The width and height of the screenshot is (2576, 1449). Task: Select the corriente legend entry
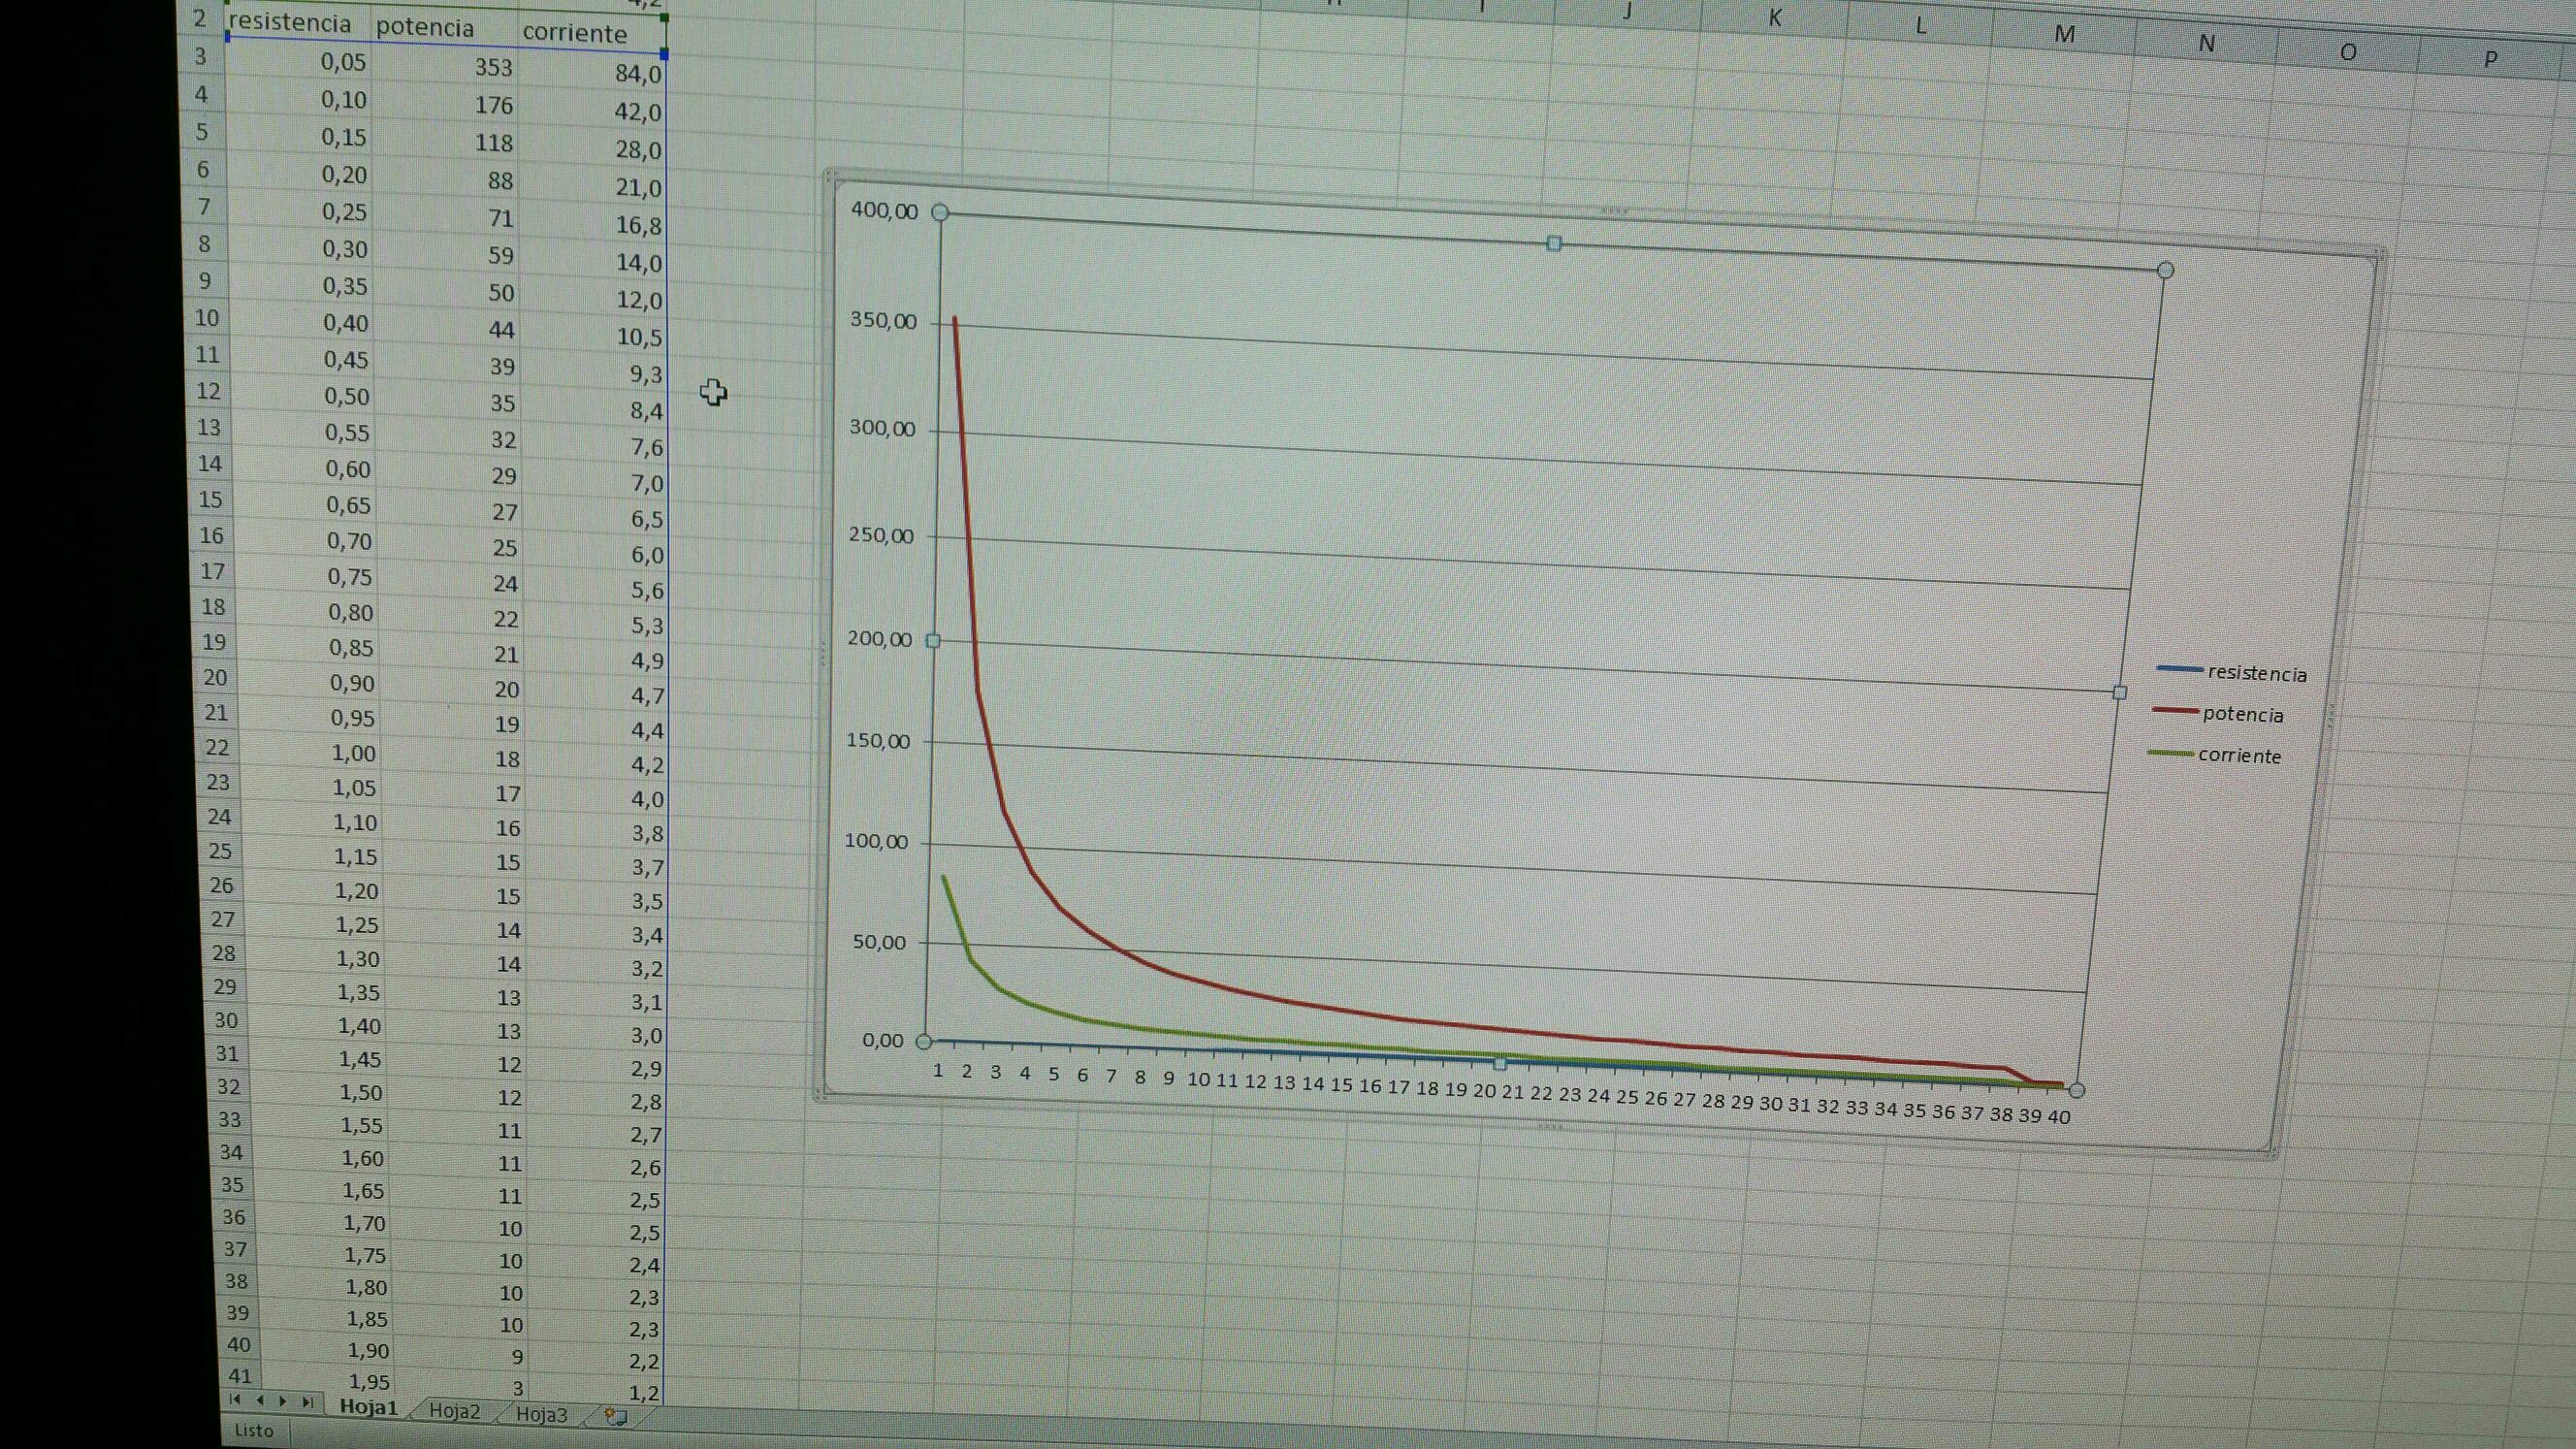coord(2239,755)
